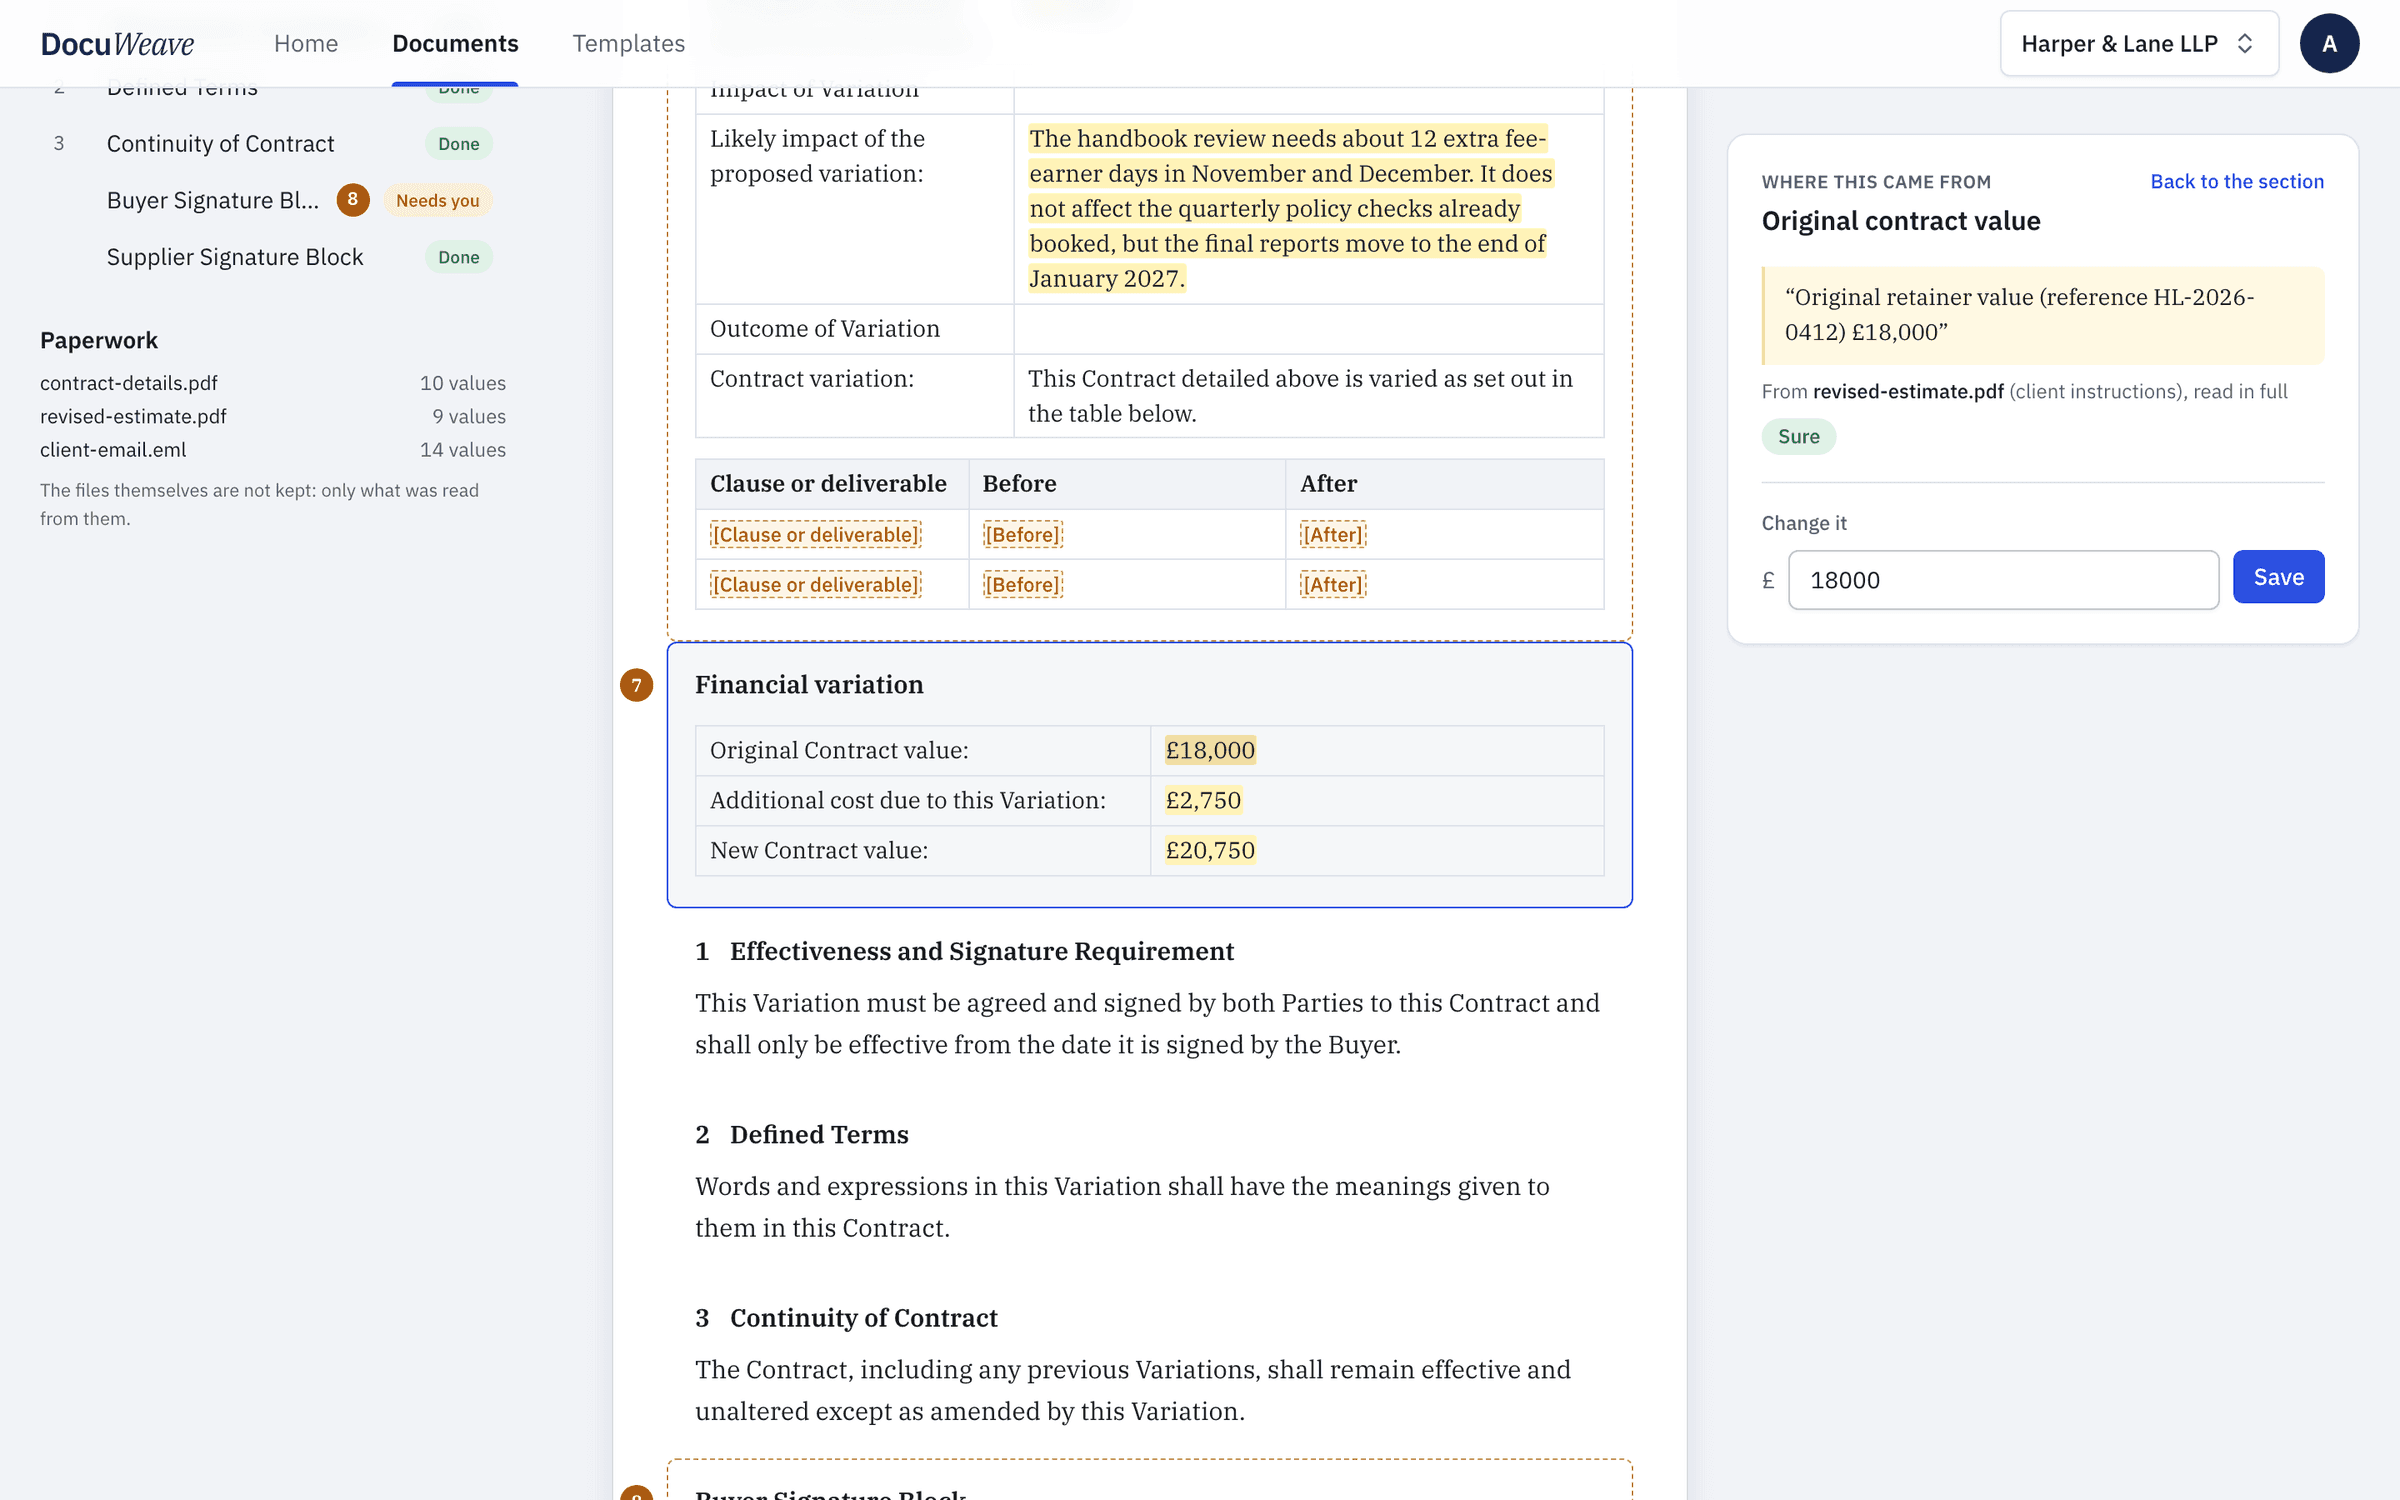Screen dimensions: 2400x1500
Task: Select Continuity of Contract in the outline
Action: [220, 144]
